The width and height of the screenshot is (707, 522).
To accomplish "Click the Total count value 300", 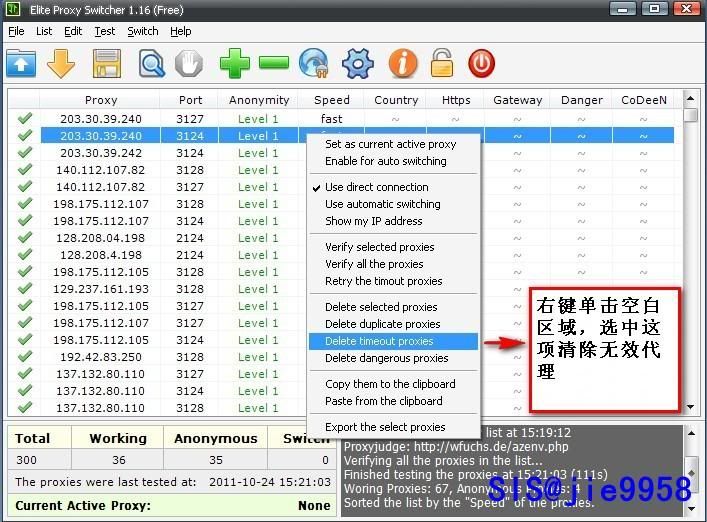I will (26, 460).
